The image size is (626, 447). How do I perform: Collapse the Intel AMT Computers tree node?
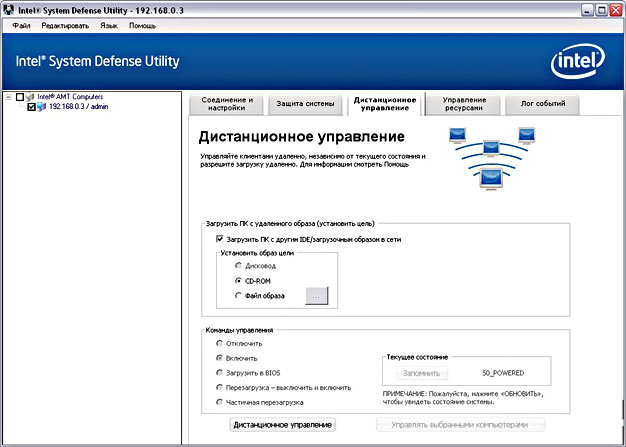(9, 97)
